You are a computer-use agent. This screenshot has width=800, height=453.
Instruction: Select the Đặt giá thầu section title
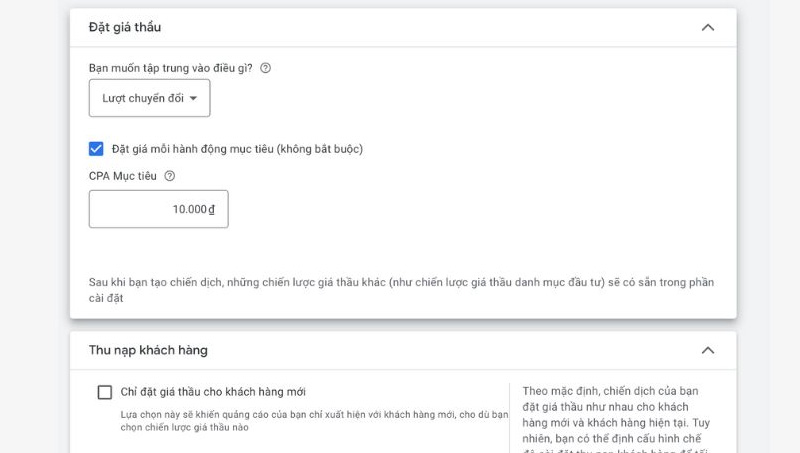pyautogui.click(x=125, y=27)
